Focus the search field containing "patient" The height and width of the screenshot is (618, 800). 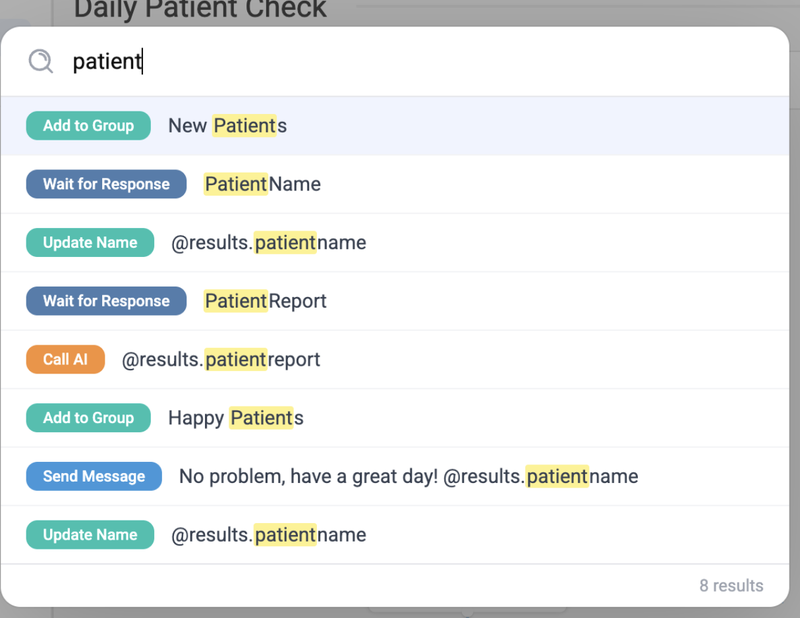pyautogui.click(x=400, y=62)
